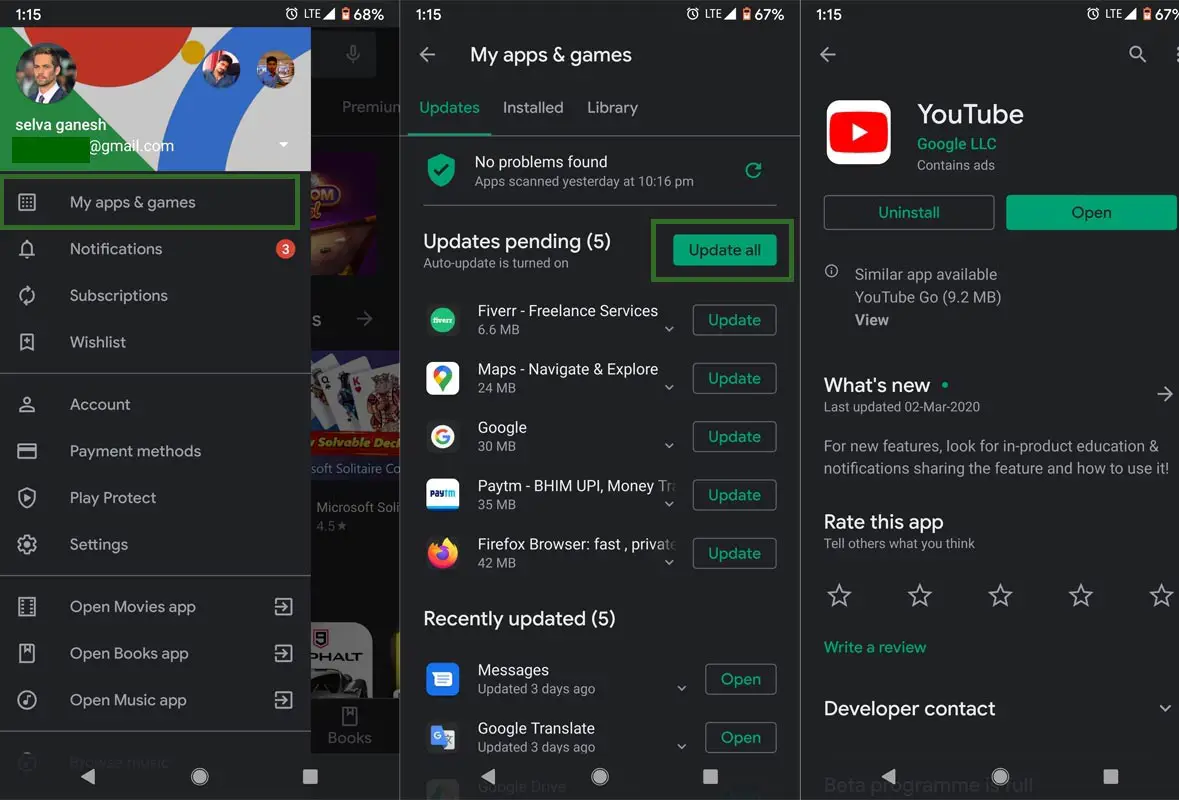
Task: Expand Fiverr update details chevron
Action: point(669,329)
